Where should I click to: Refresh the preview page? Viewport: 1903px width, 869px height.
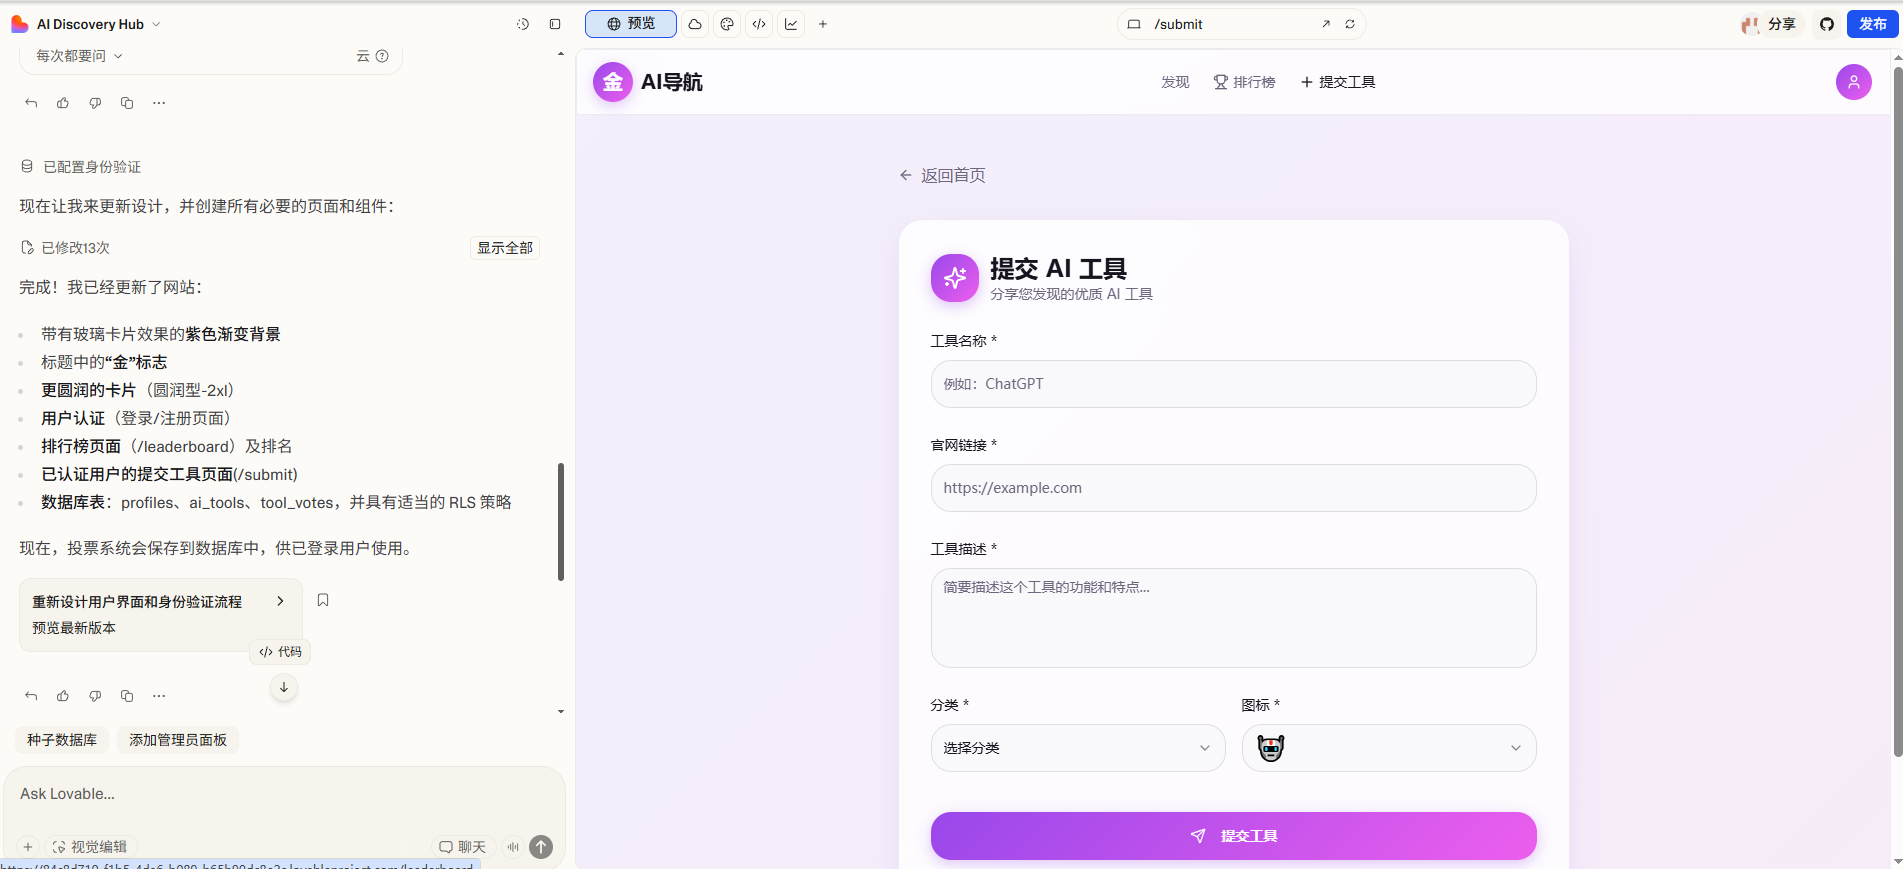(x=1350, y=24)
